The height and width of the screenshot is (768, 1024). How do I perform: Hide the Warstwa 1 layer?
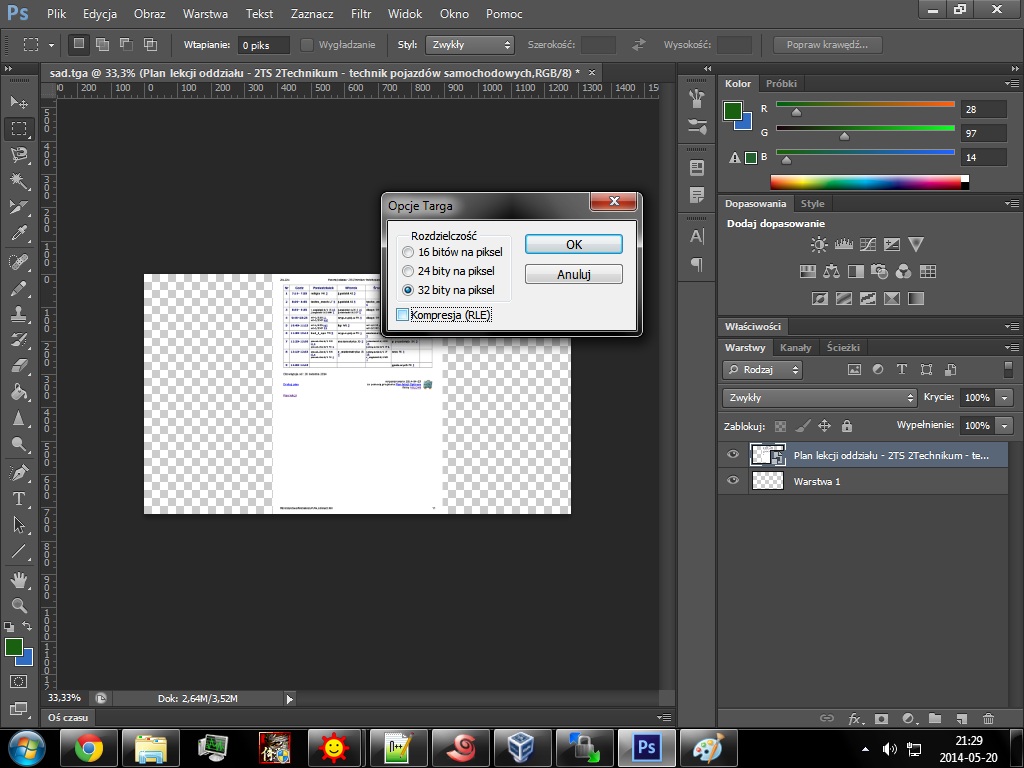tap(733, 481)
